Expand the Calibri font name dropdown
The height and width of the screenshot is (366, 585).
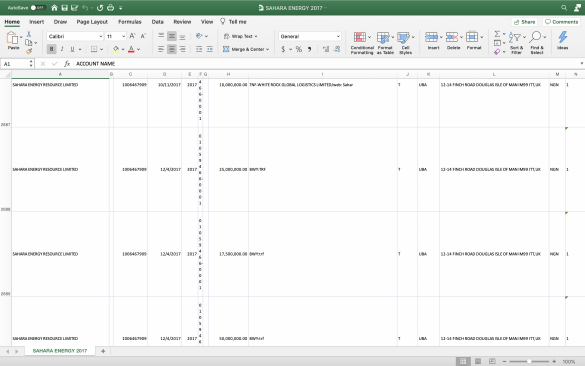[x=100, y=36]
